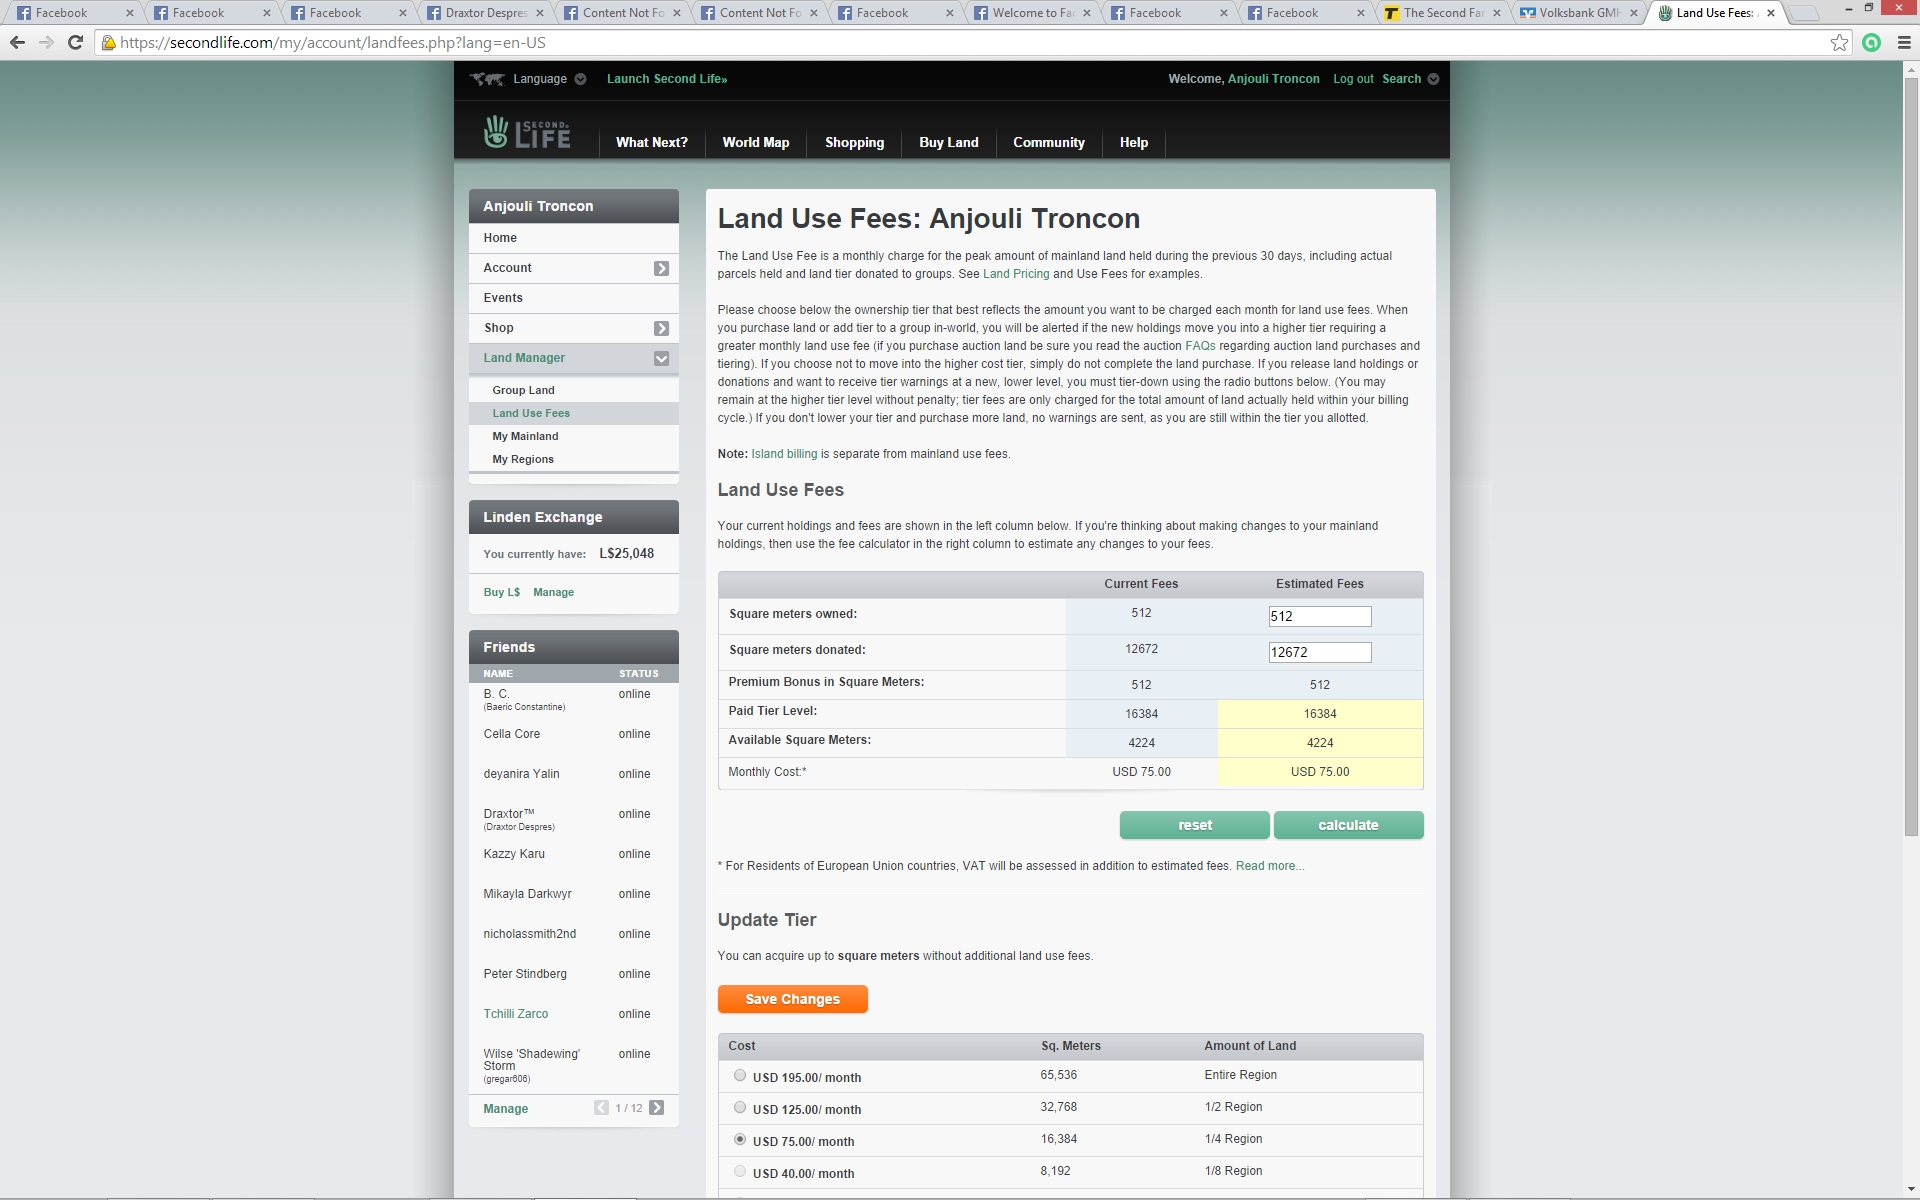Click the orange Save Changes button
The width and height of the screenshot is (1920, 1200).
click(x=793, y=999)
